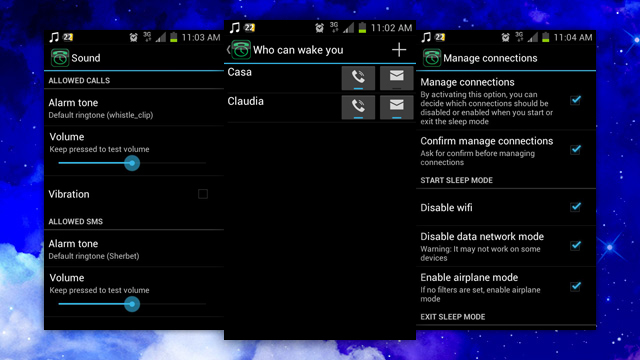Image resolution: width=640 pixels, height=360 pixels.
Task: Select the Claudia contact name
Action: [245, 101]
